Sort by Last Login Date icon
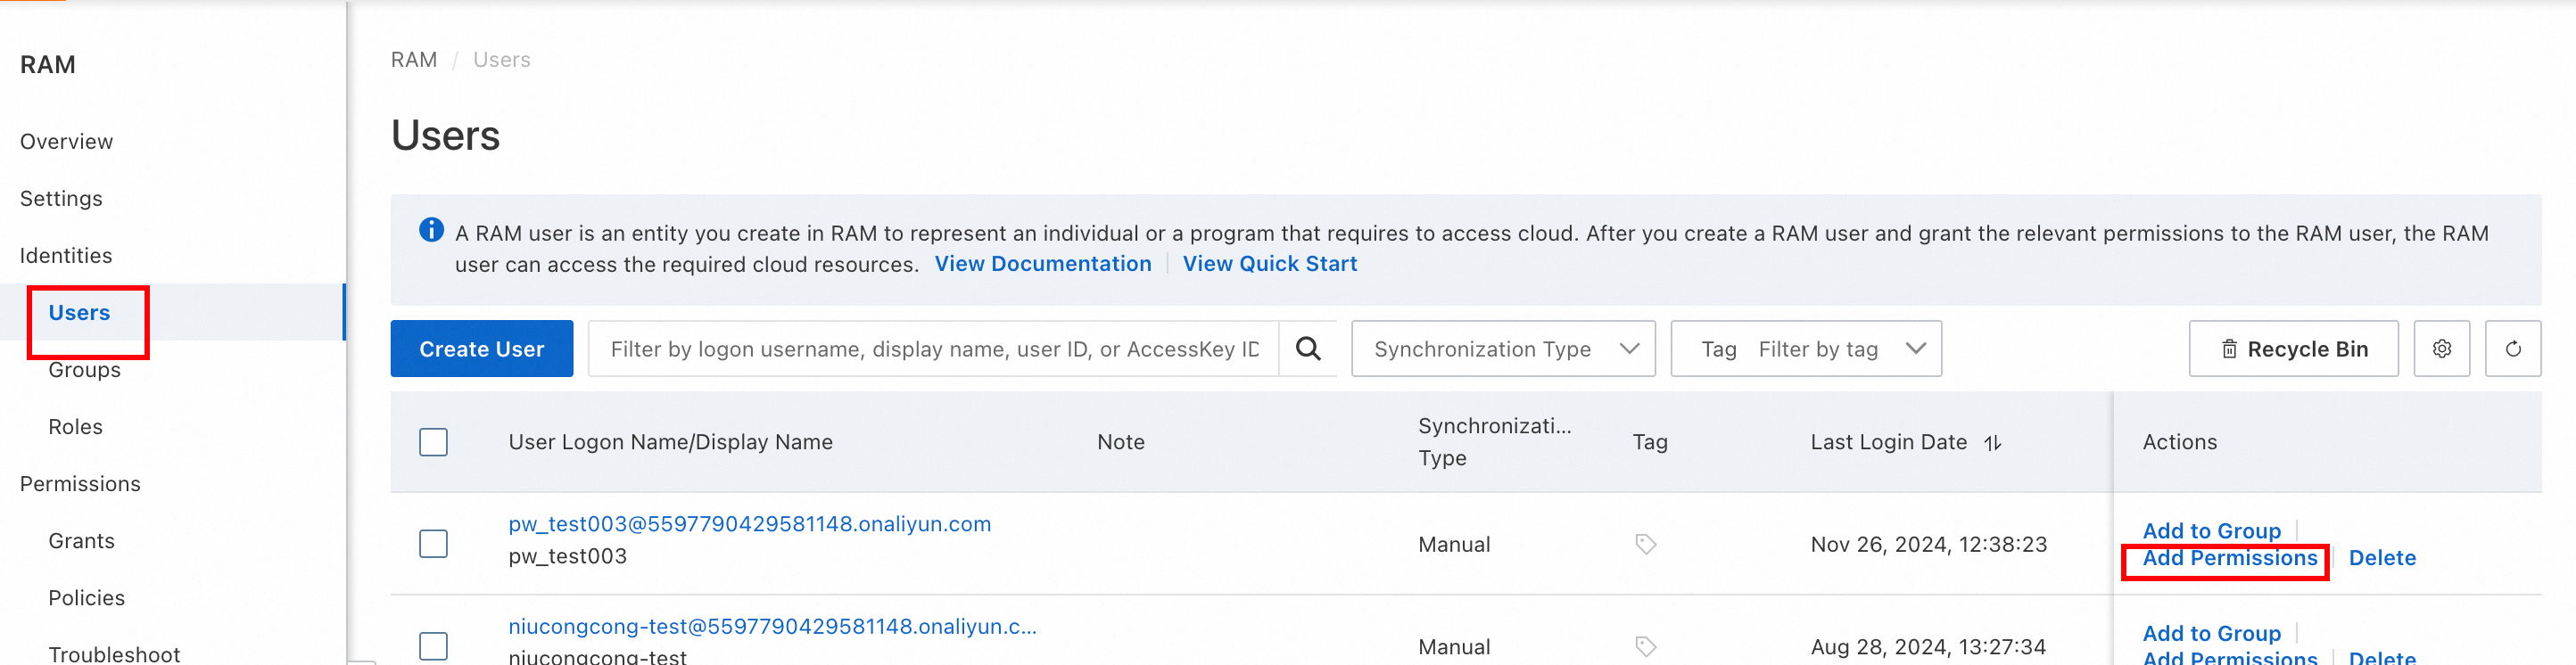 coord(1993,442)
